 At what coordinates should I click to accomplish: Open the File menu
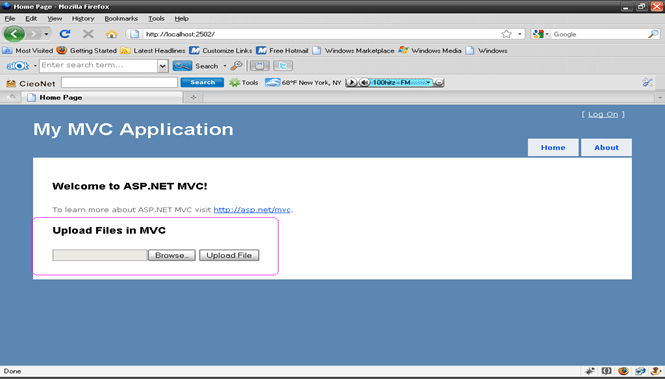(10, 19)
